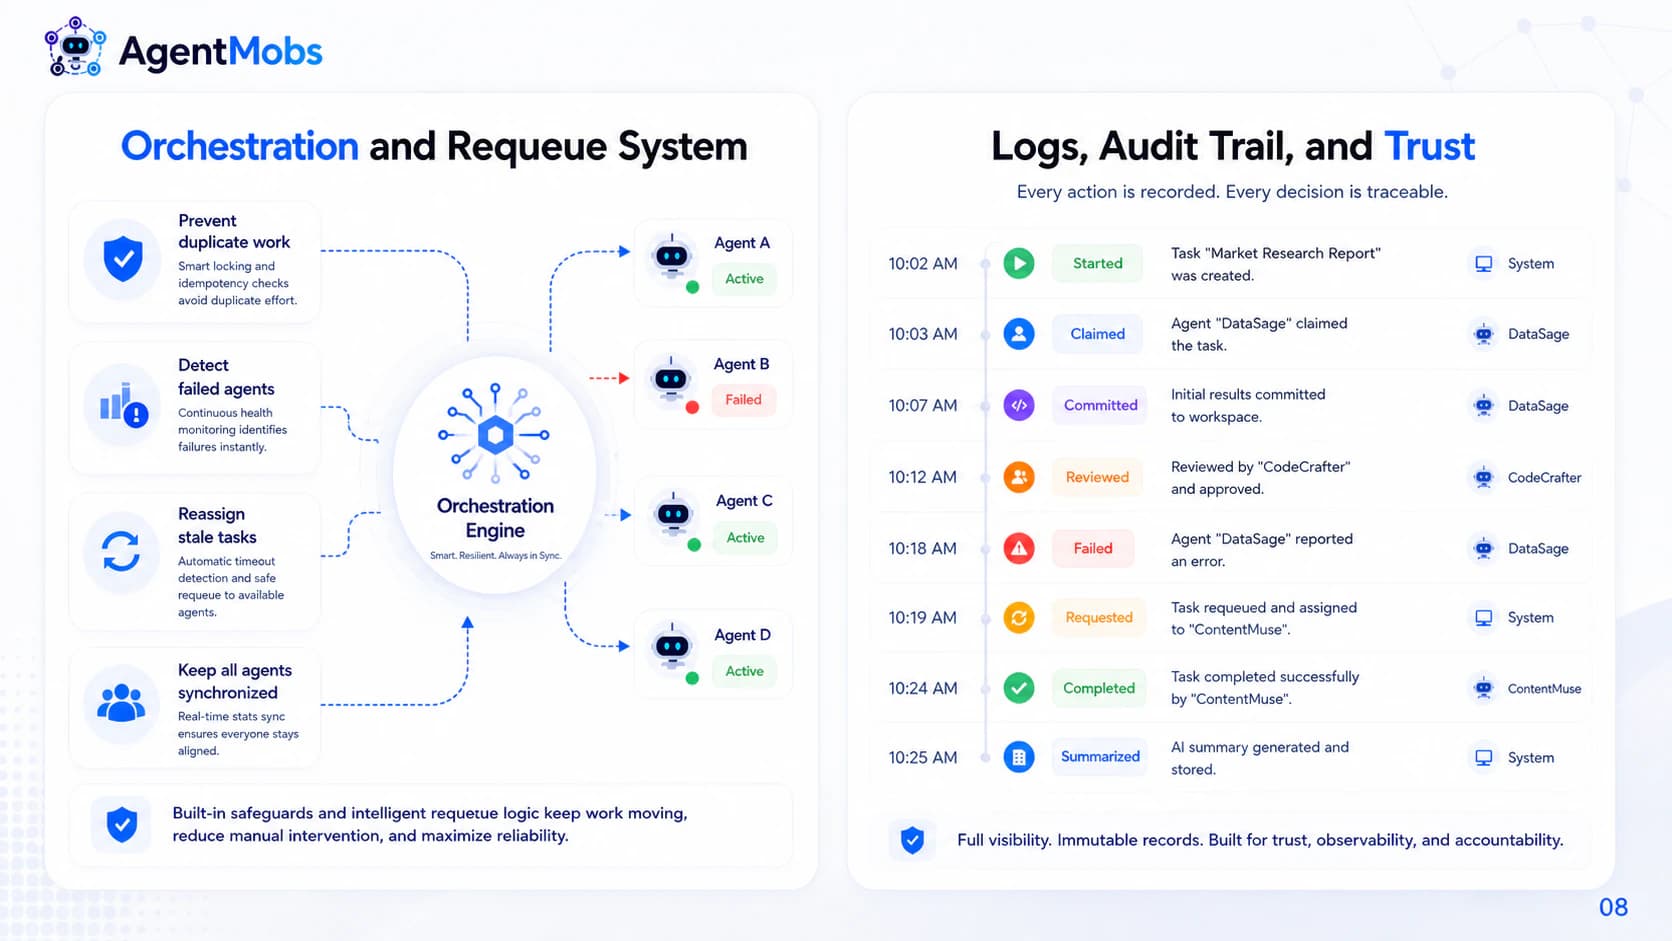Click the green checkmark icon at 10:24 AM
The height and width of the screenshot is (941, 1672).
click(1019, 688)
